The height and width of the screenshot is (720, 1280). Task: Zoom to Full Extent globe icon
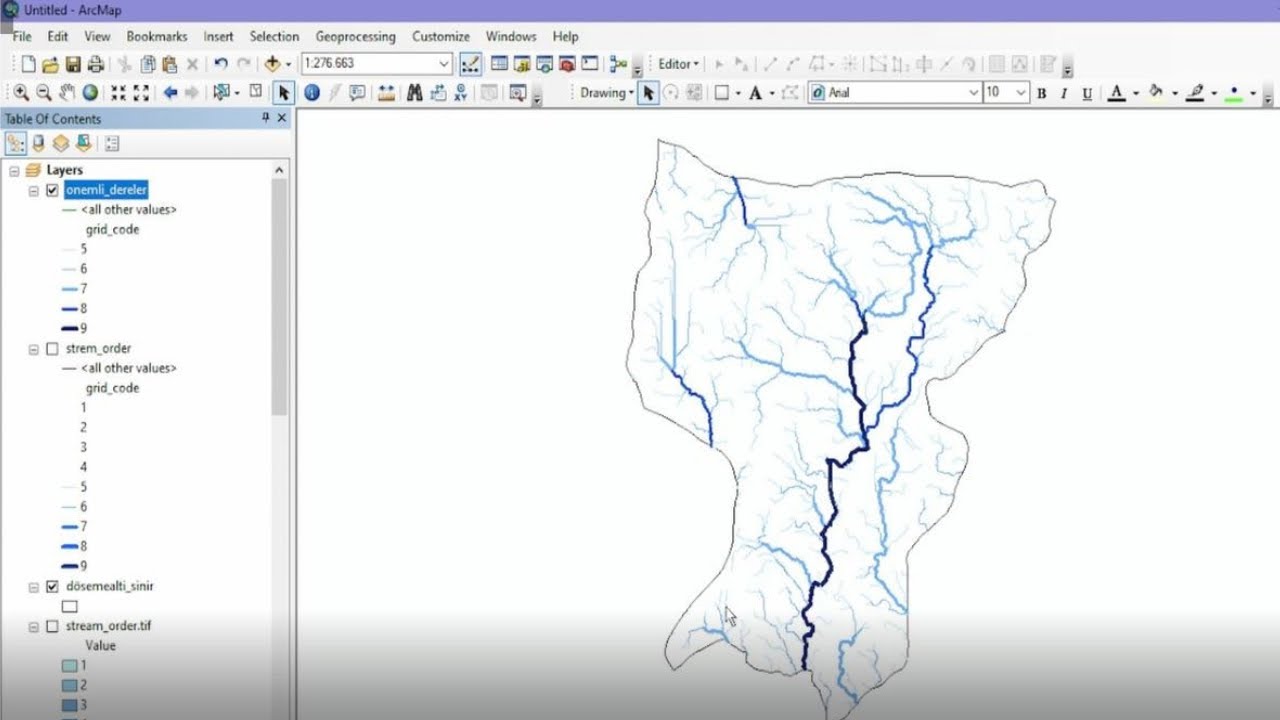90,93
